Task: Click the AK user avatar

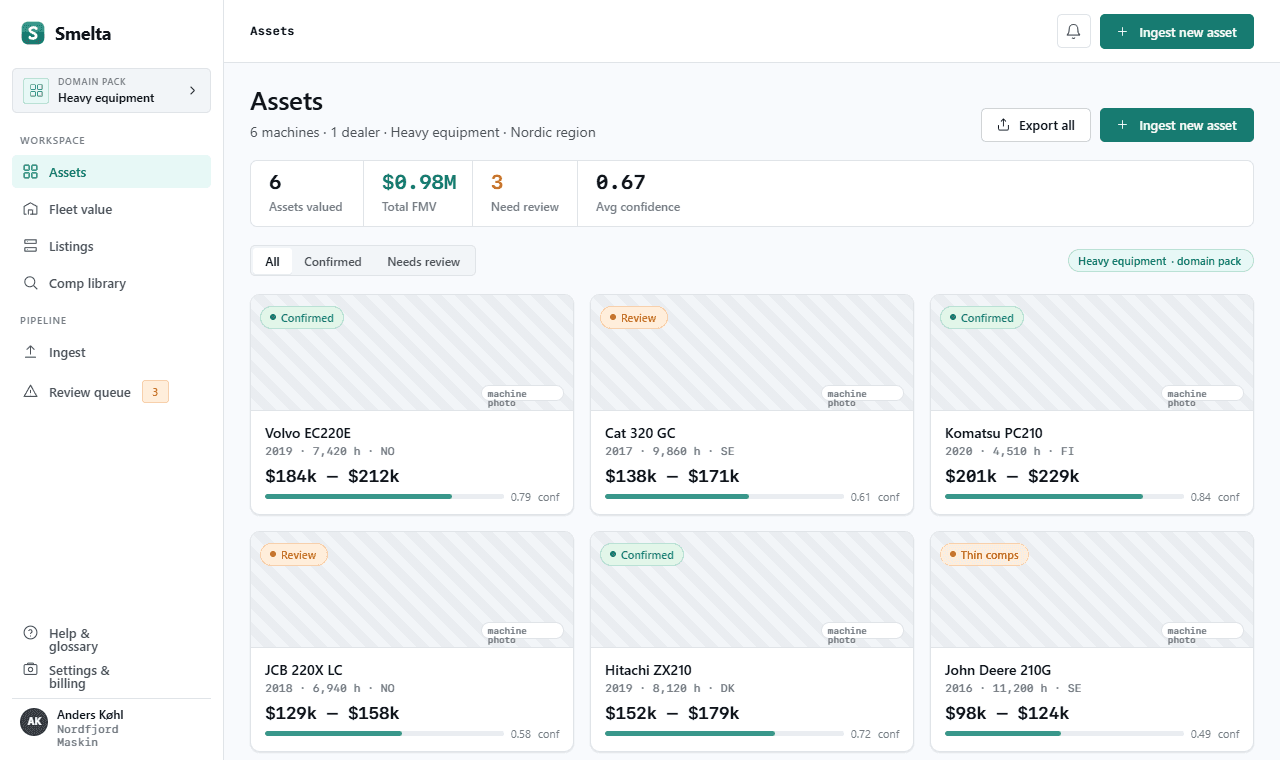Action: tap(34, 722)
